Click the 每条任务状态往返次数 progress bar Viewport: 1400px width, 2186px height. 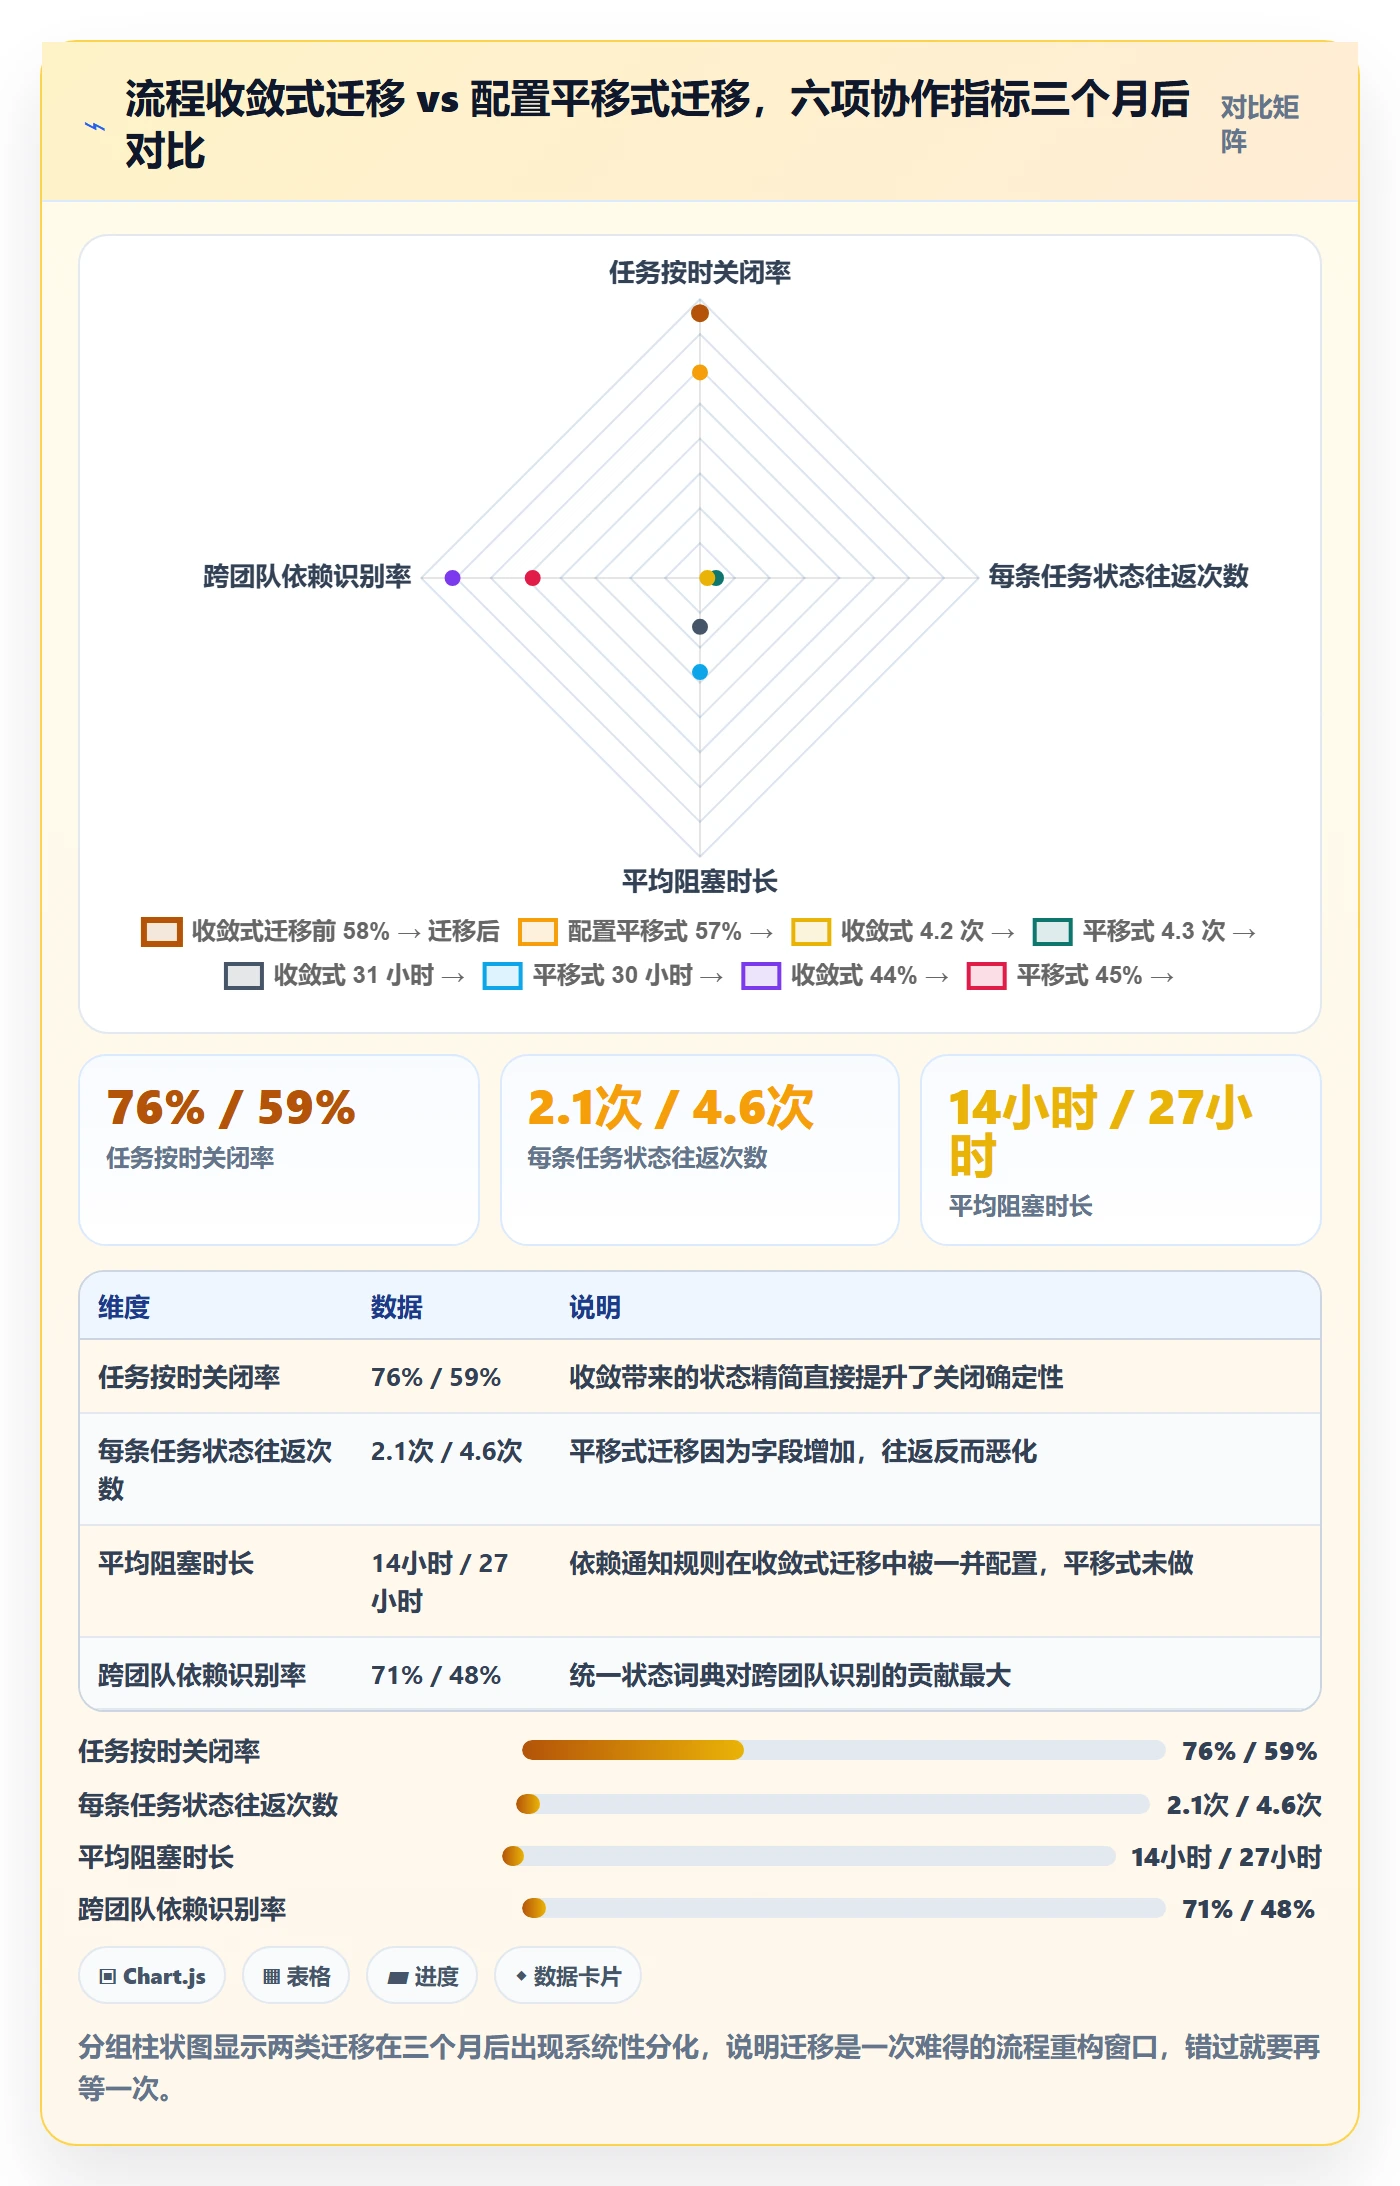tap(832, 1804)
